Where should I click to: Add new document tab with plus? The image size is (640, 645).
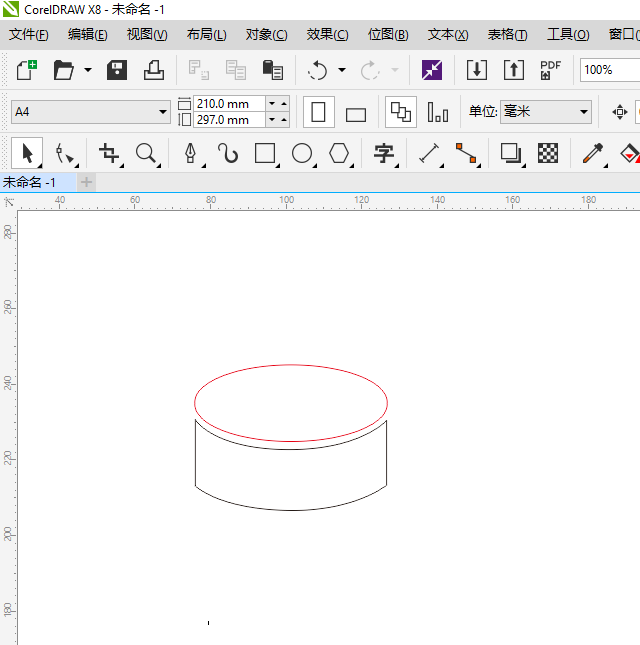coord(86,182)
